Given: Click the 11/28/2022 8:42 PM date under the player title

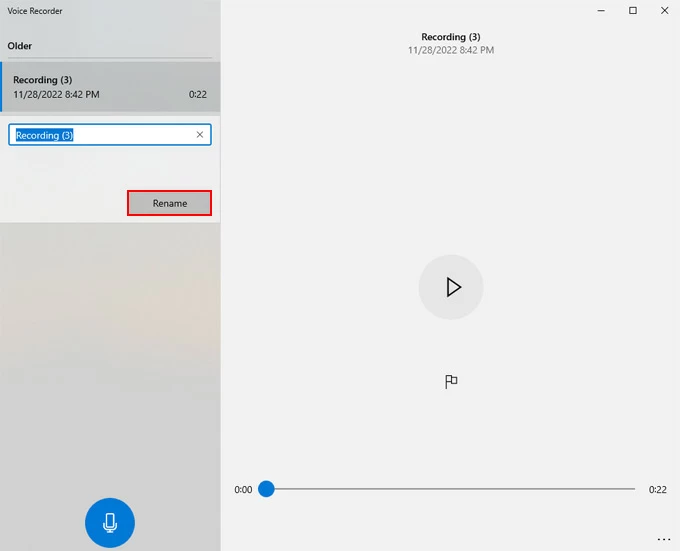Looking at the screenshot, I should point(450,50).
